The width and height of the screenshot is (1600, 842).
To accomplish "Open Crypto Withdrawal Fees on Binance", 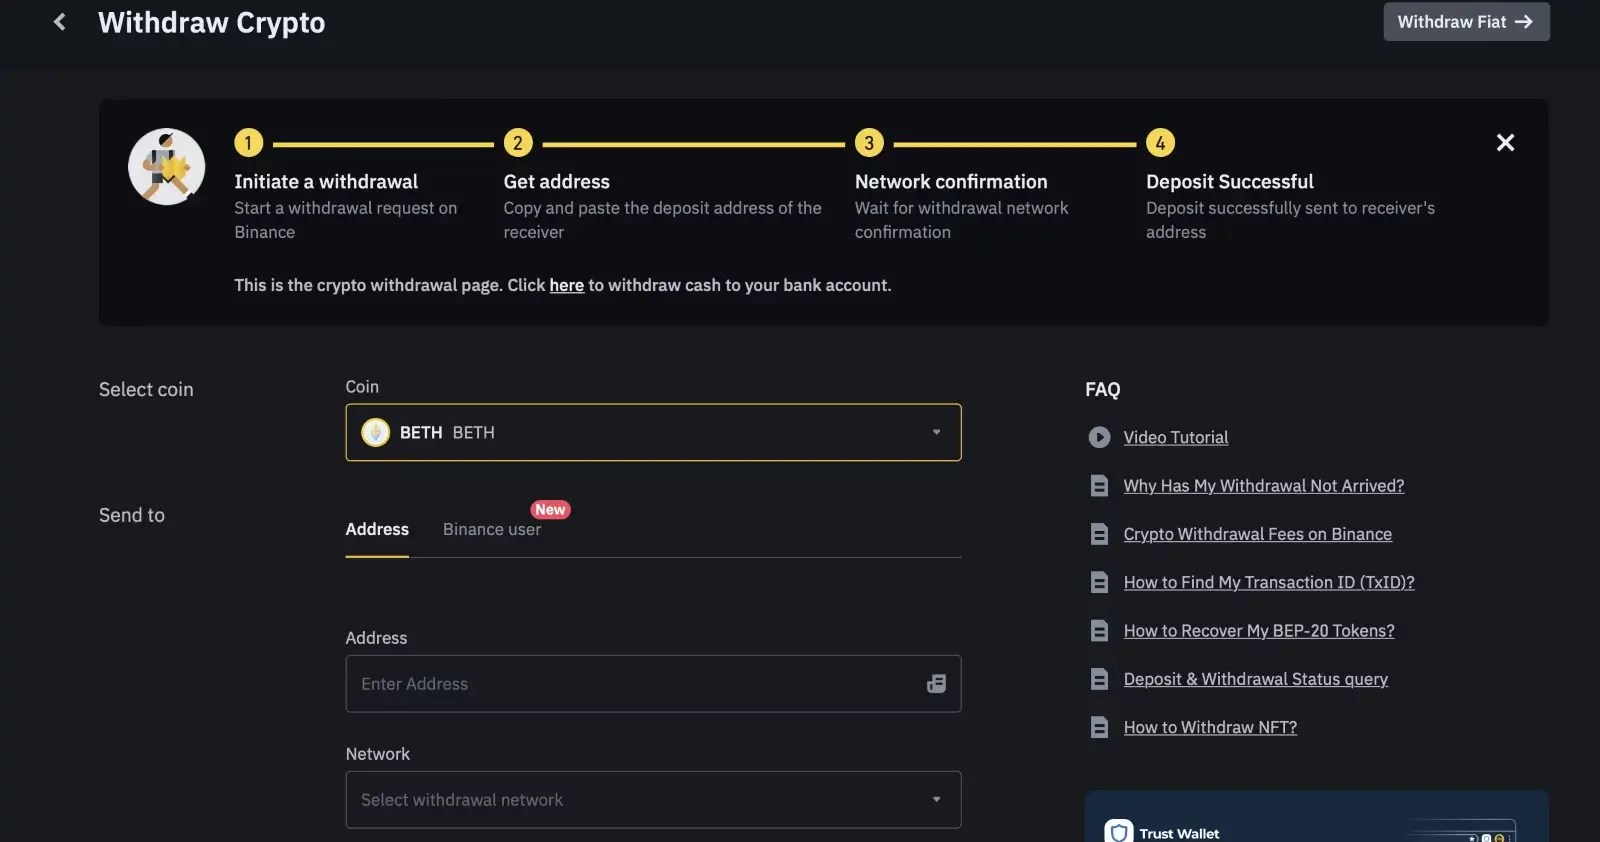I will 1257,534.
